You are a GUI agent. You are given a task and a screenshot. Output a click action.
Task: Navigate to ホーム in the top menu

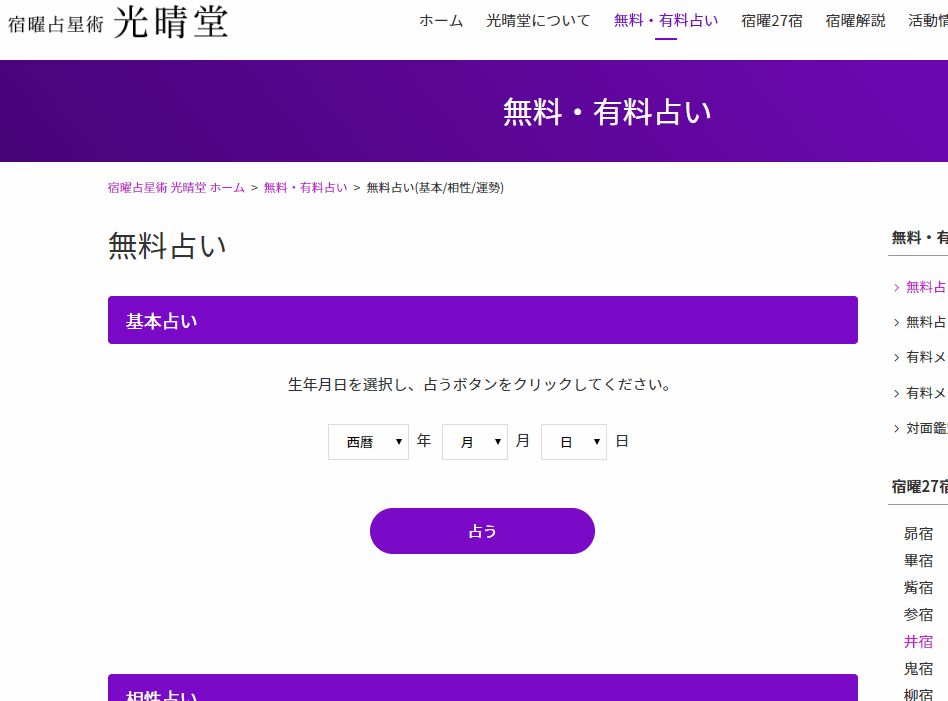tap(441, 19)
